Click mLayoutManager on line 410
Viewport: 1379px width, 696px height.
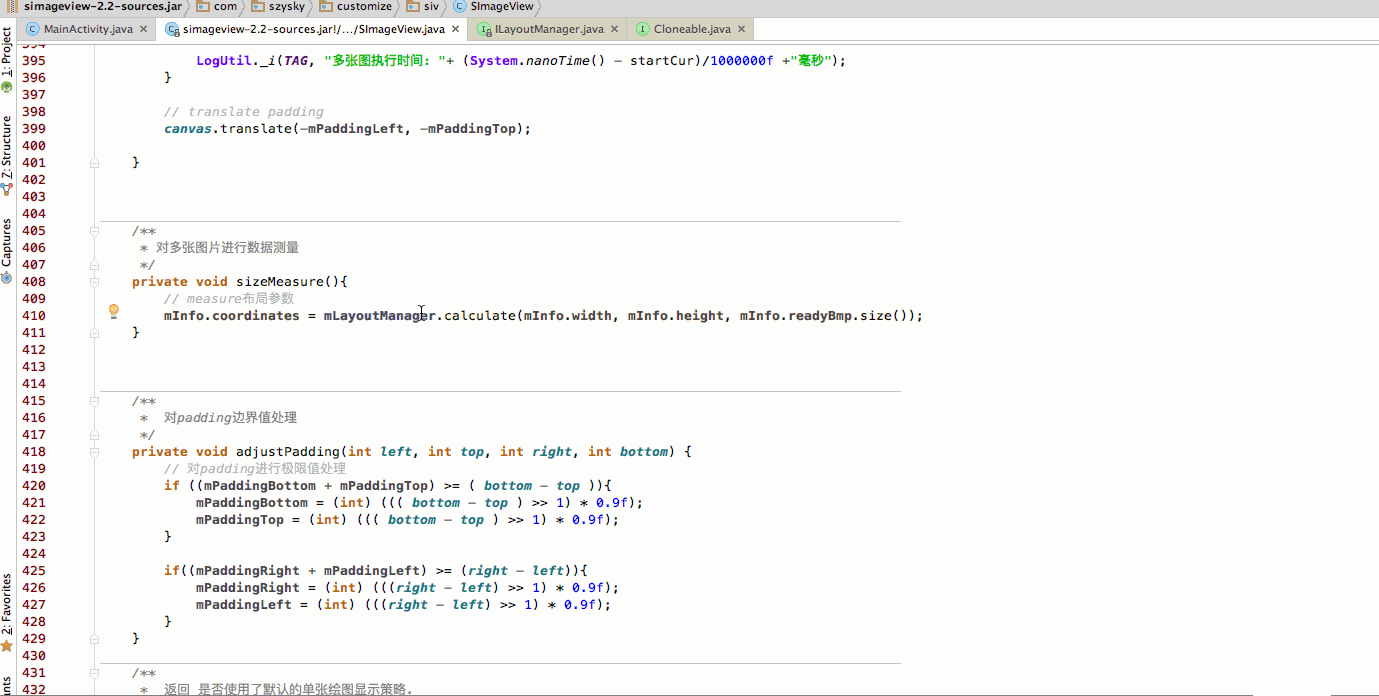click(380, 316)
